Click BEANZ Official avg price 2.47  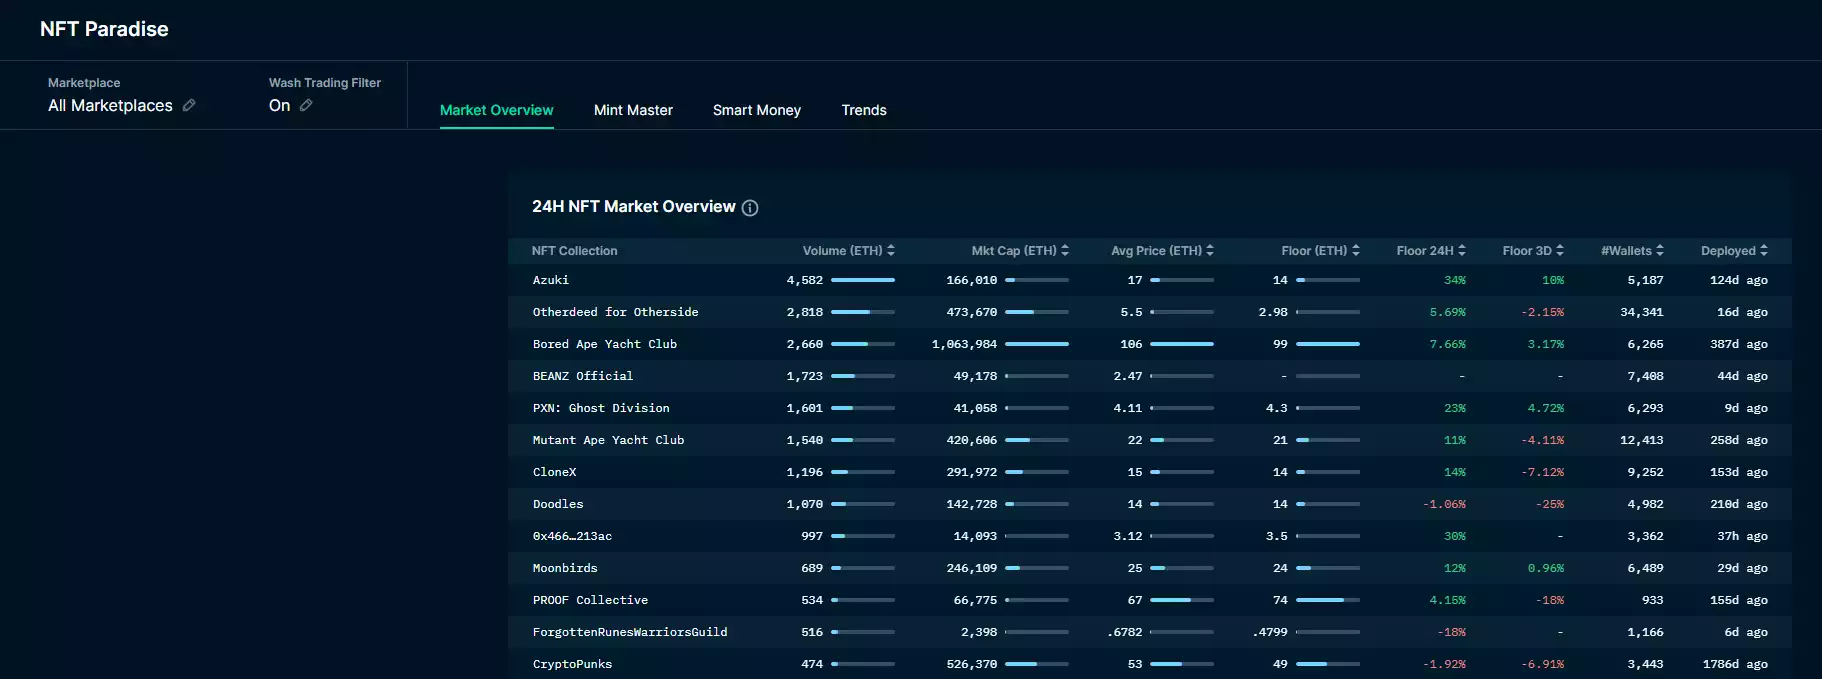(x=1128, y=376)
